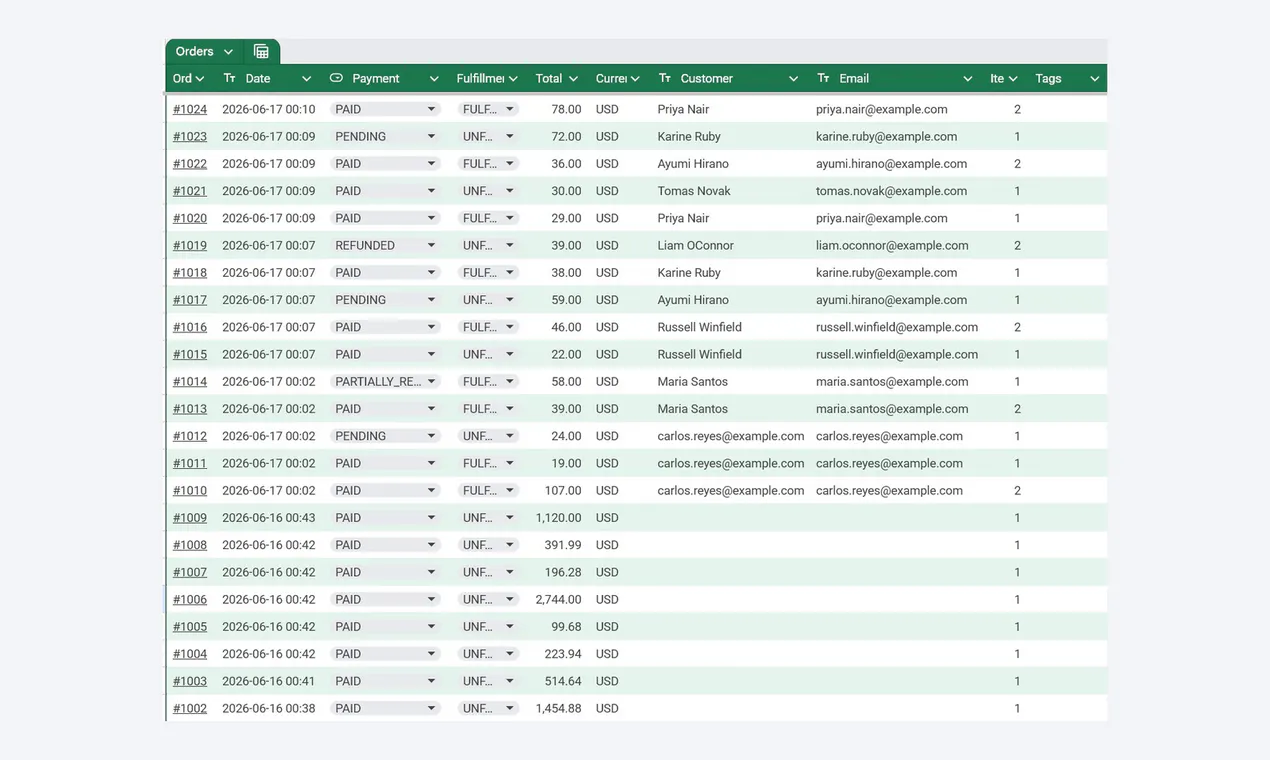The image size is (1270, 760).
Task: Open the order #1016 link
Action: pyautogui.click(x=190, y=327)
